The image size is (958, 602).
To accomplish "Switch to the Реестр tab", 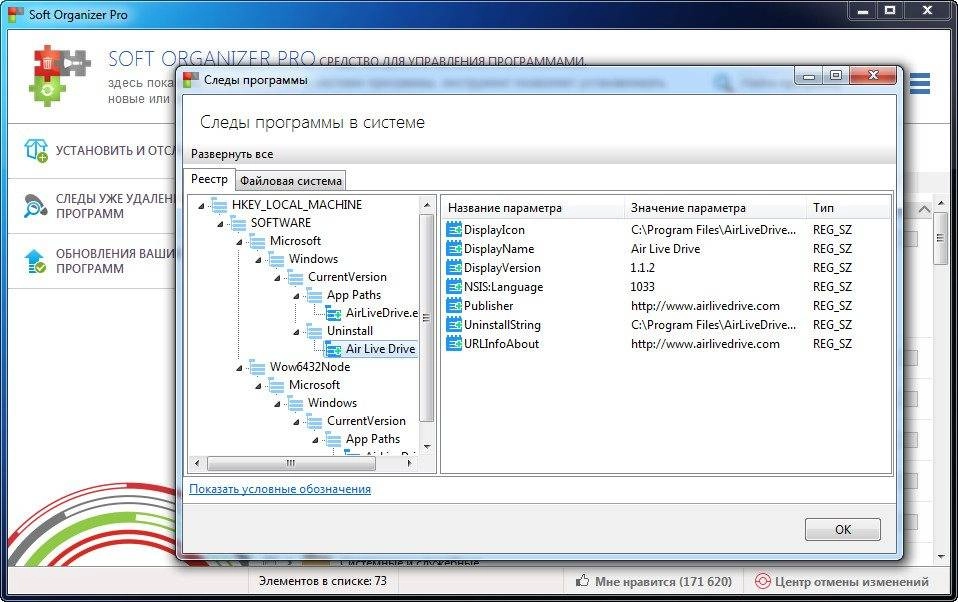I will 210,178.
